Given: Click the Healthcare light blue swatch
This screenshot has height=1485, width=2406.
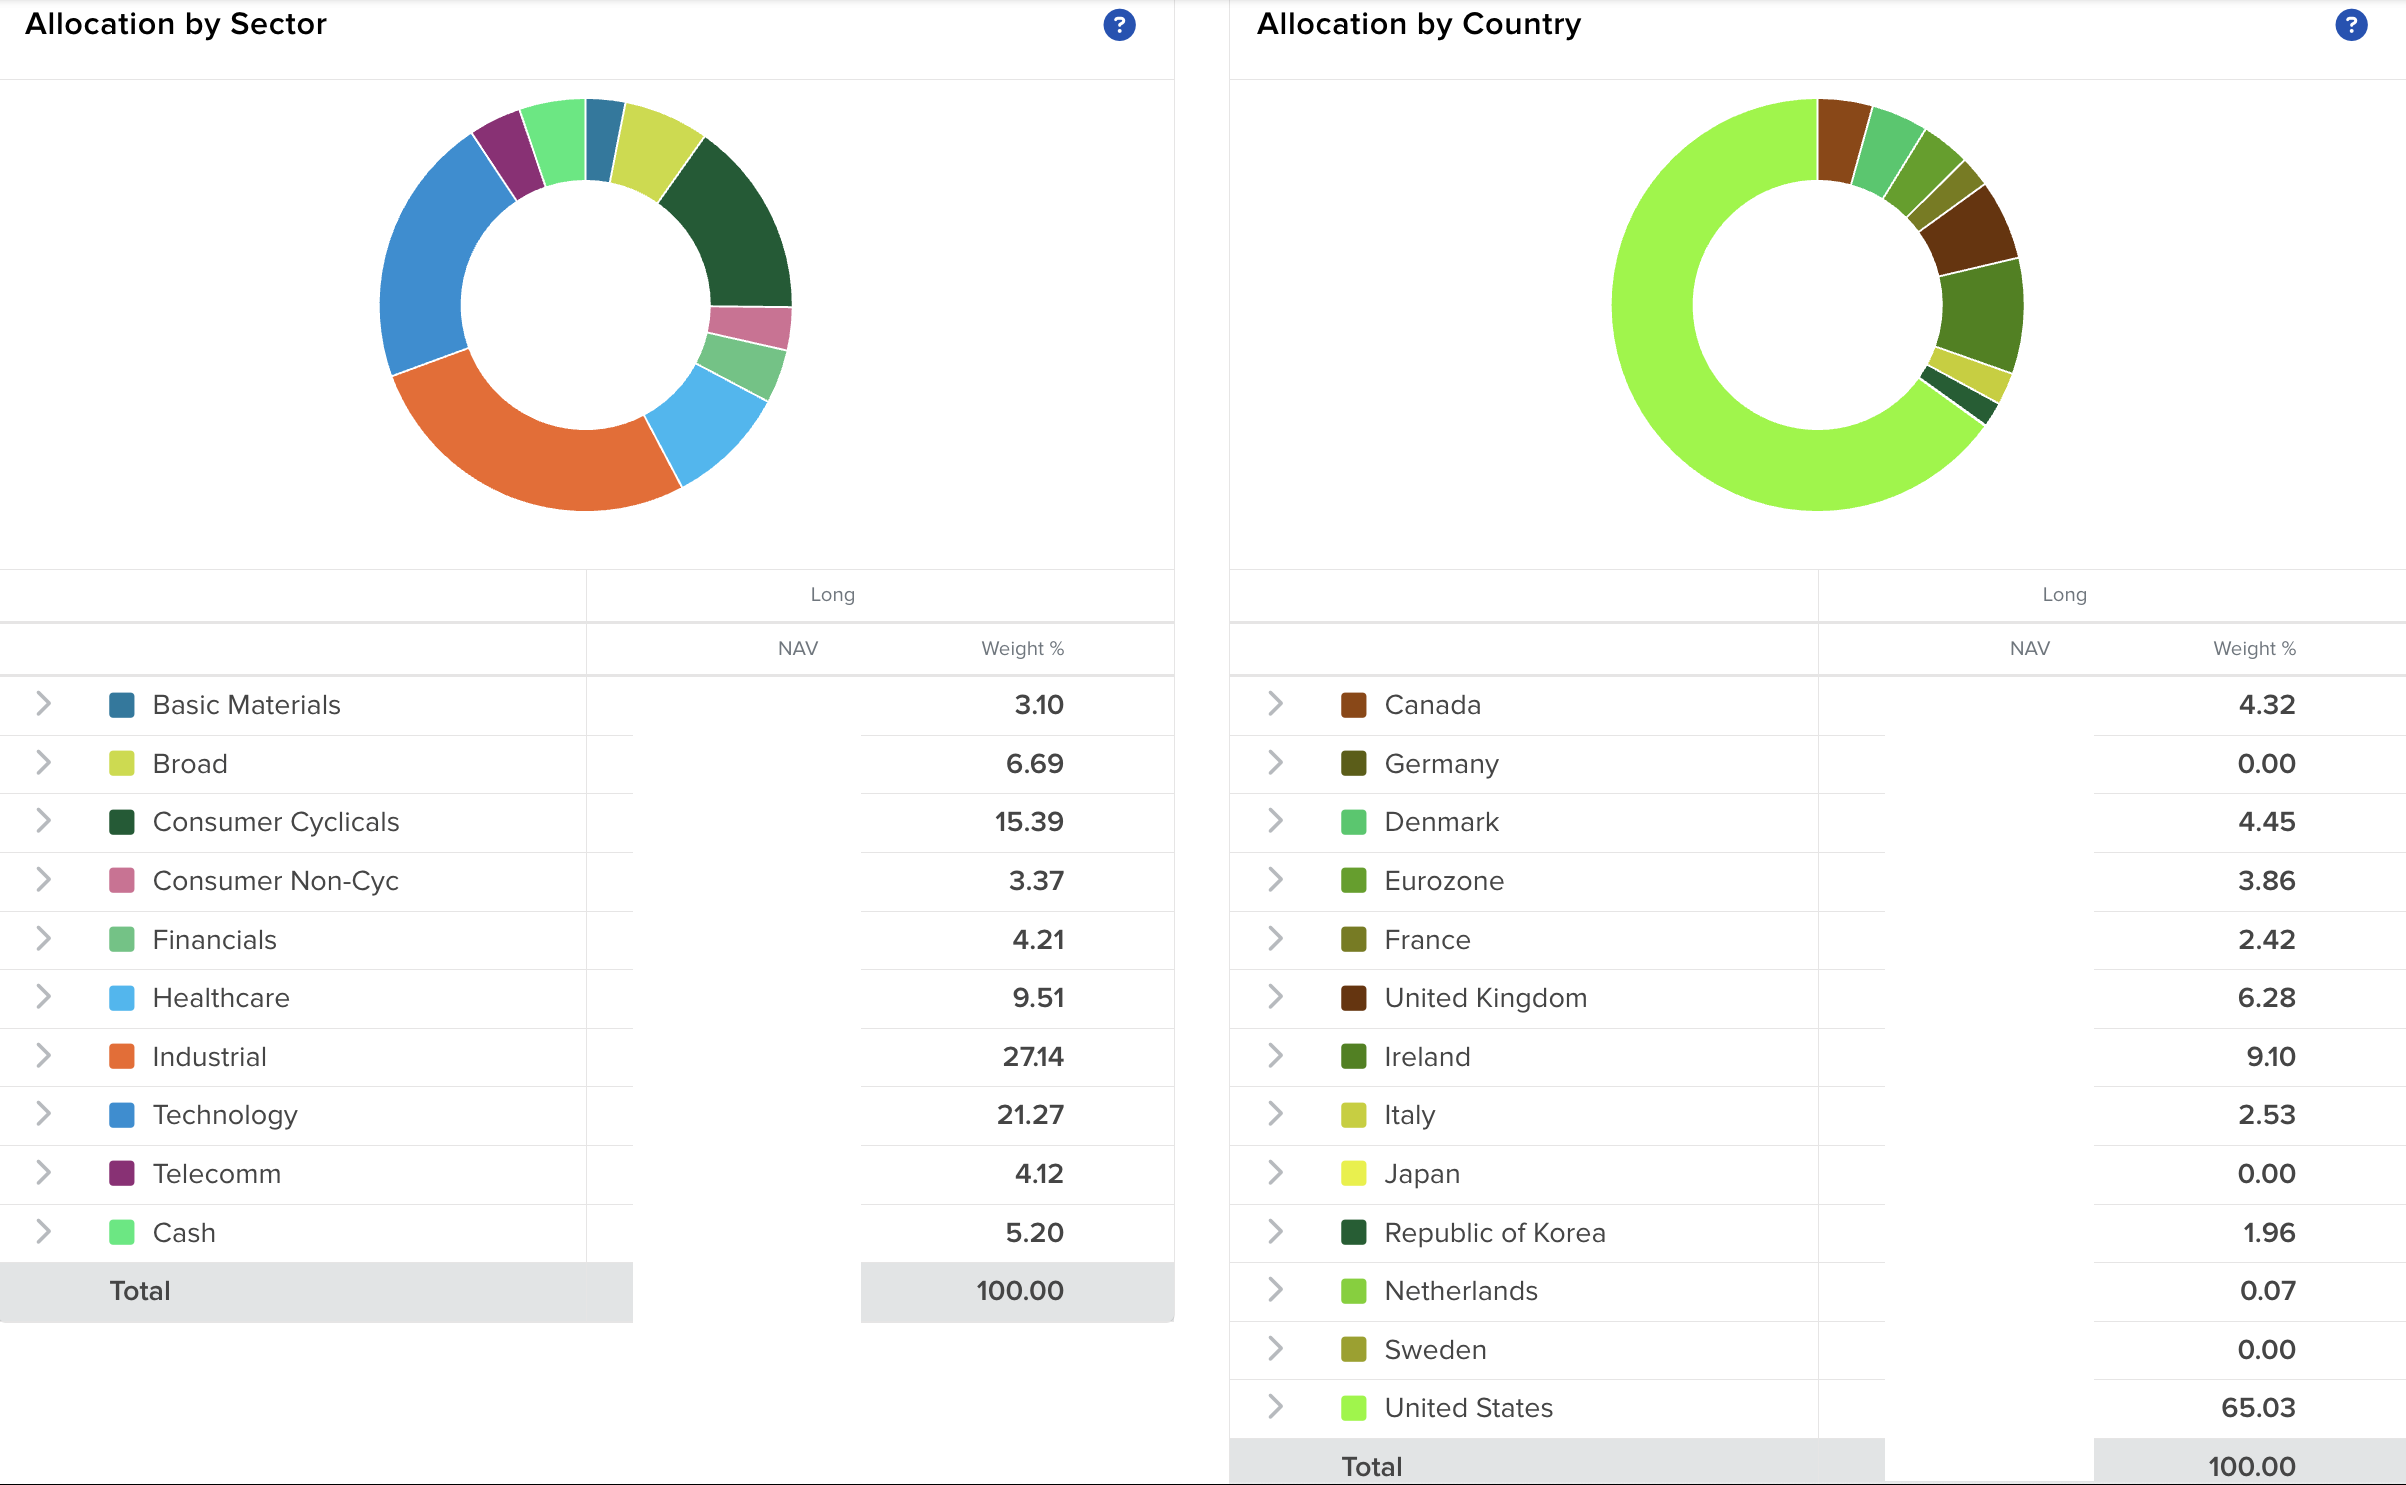Looking at the screenshot, I should coord(122,998).
